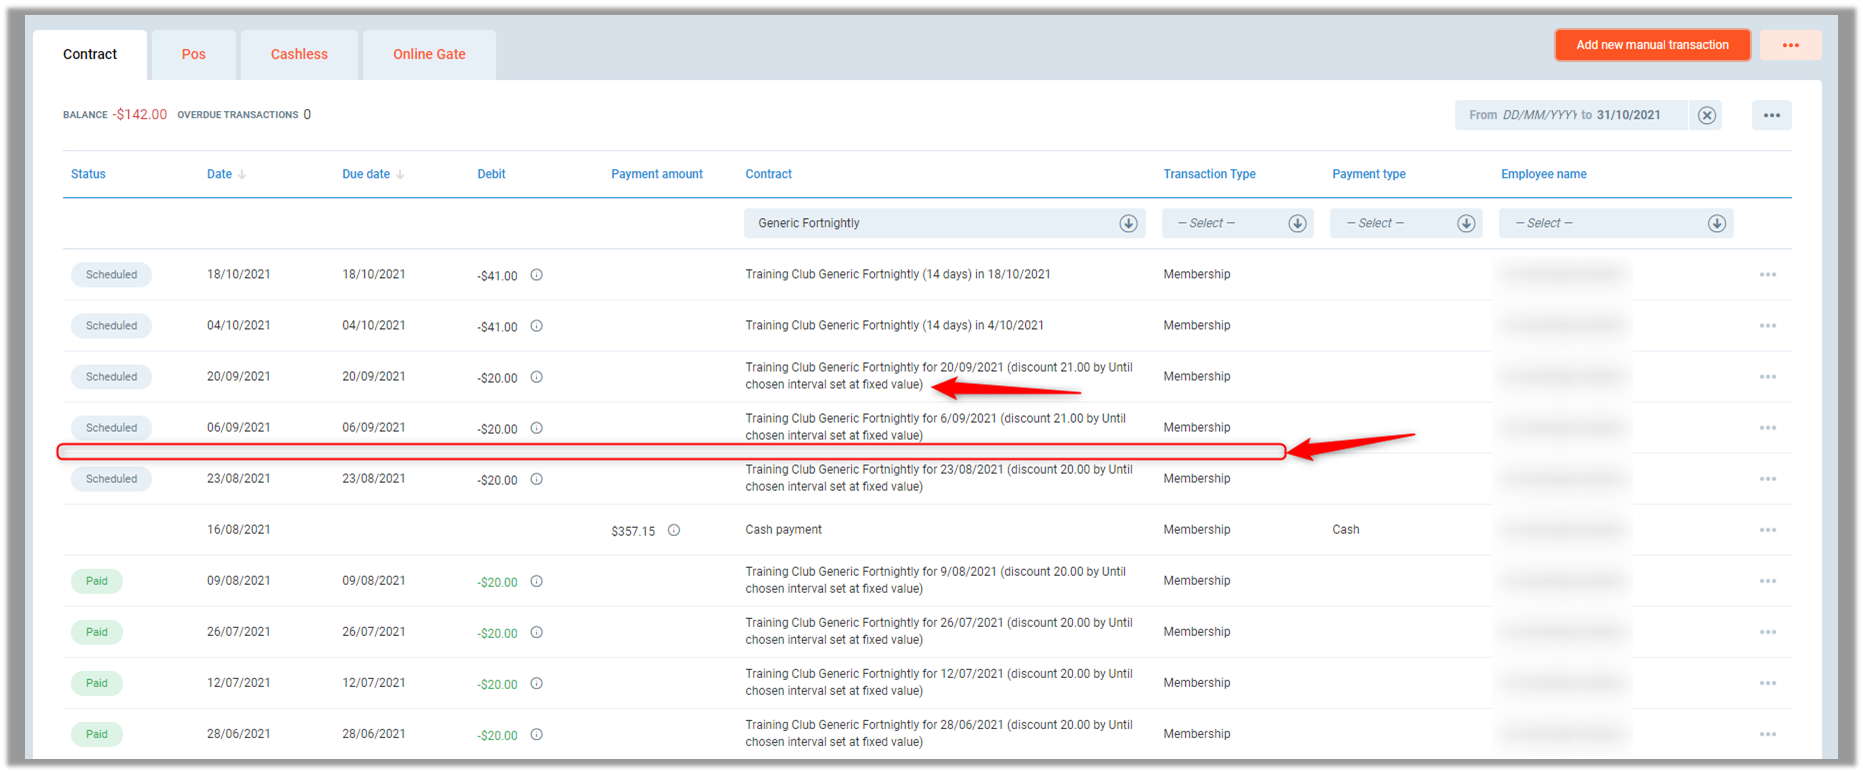Open row options for Cash payment row

(x=1767, y=530)
